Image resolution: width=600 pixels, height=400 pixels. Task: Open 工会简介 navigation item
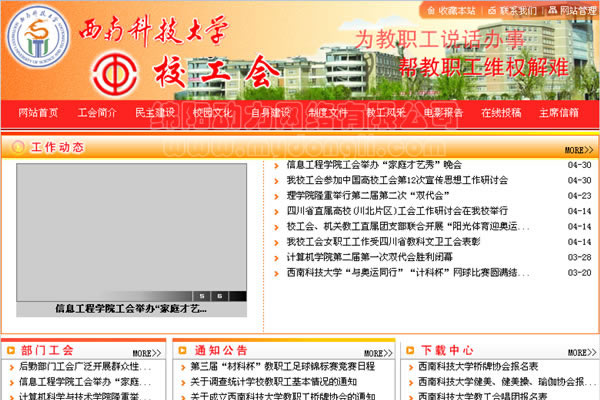click(x=97, y=113)
